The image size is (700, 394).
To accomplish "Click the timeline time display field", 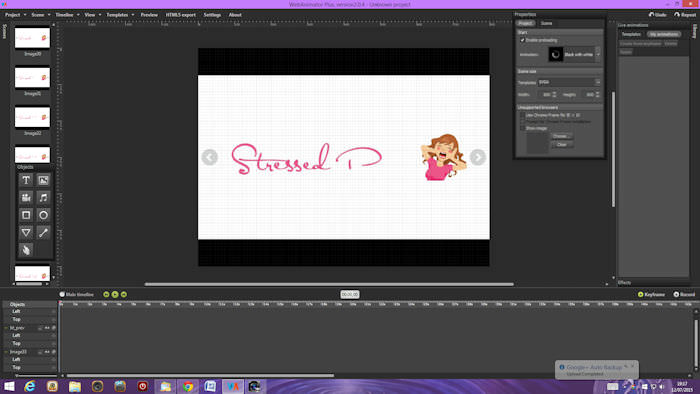I will [x=350, y=294].
